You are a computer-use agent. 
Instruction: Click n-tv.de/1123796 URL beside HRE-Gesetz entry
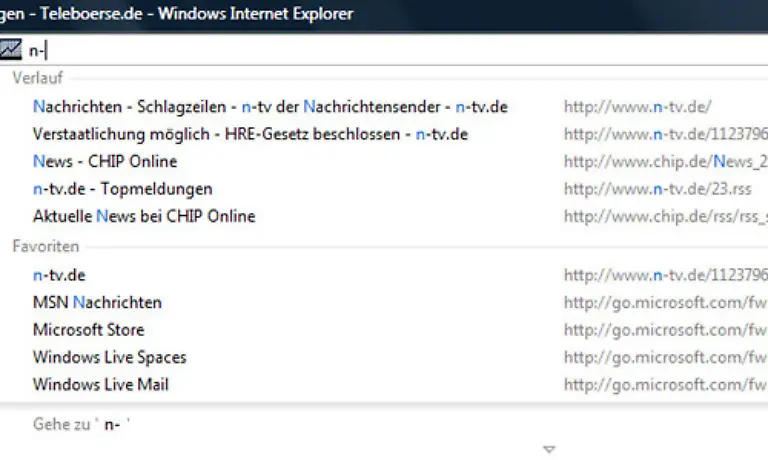click(666, 134)
